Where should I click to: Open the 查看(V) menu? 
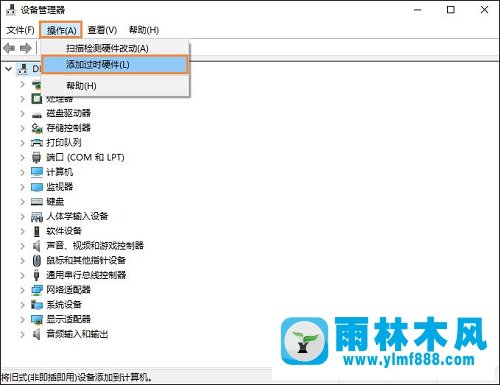[x=102, y=30]
